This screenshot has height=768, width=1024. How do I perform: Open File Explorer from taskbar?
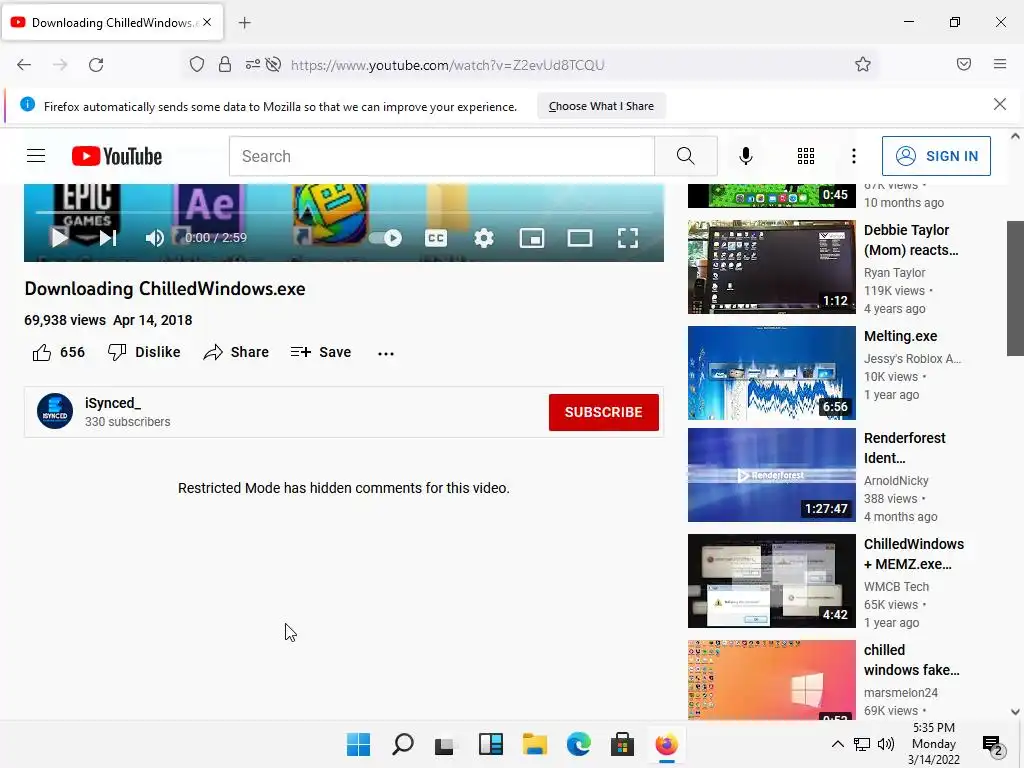point(535,744)
